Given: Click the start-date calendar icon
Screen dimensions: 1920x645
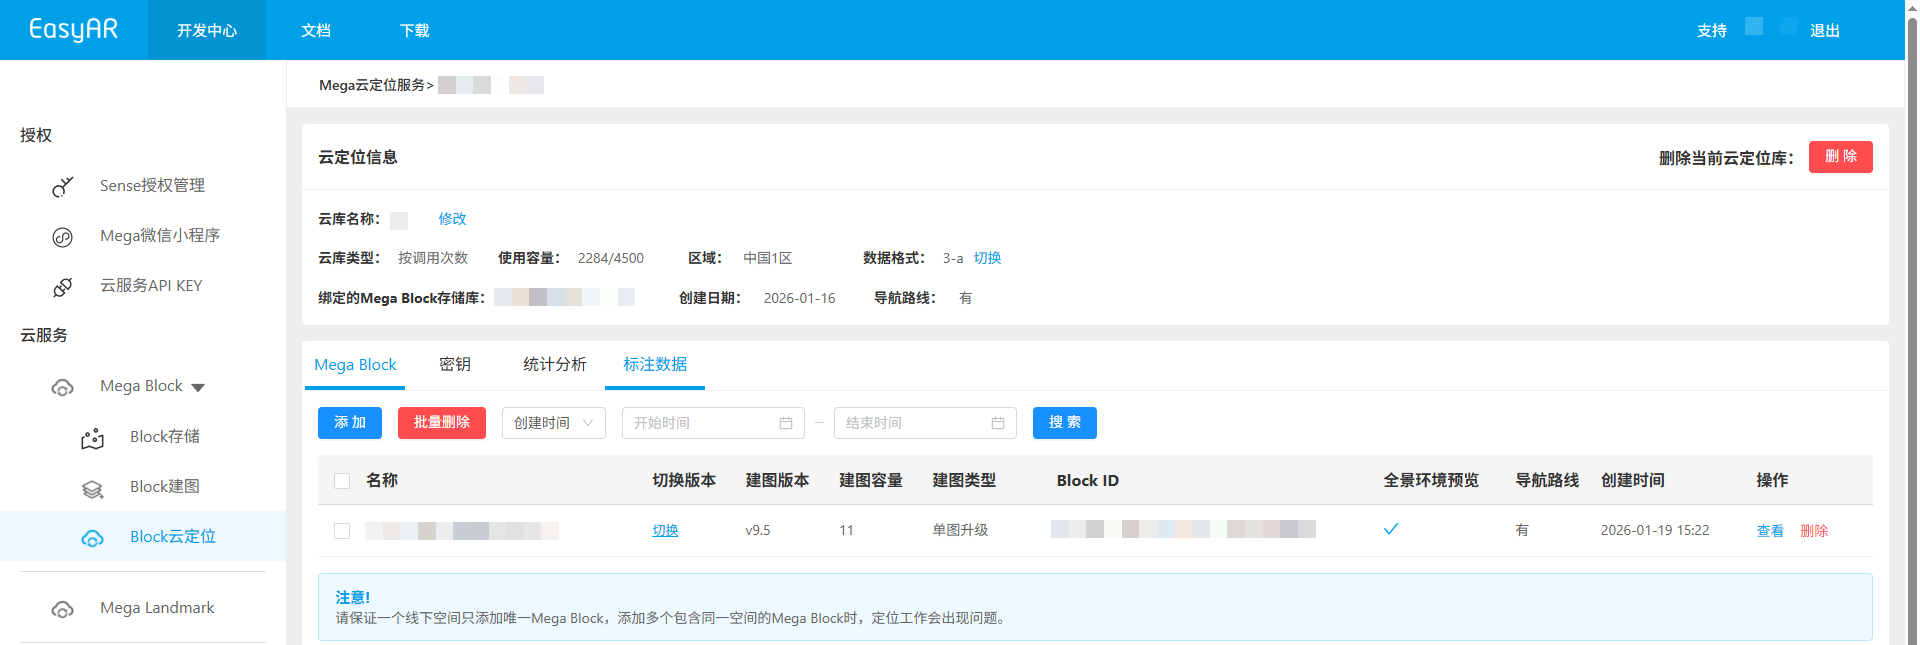Looking at the screenshot, I should [786, 423].
